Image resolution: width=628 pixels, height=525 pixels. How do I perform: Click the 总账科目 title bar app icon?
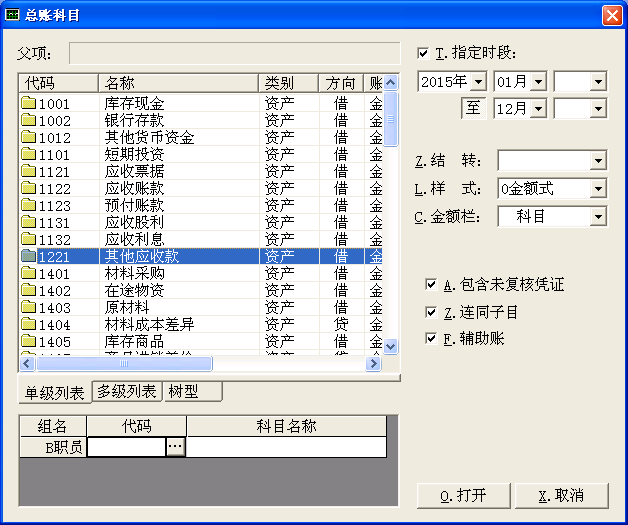pyautogui.click(x=12, y=15)
